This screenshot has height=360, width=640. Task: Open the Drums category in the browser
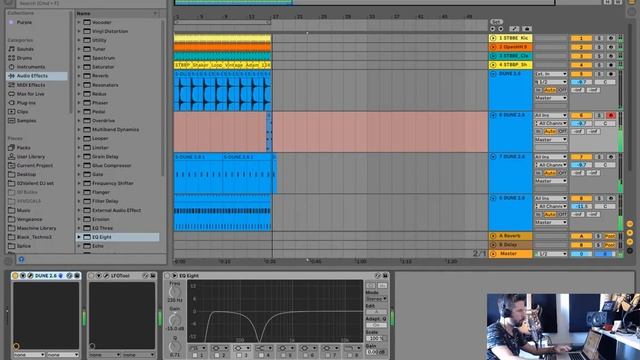pyautogui.click(x=24, y=58)
